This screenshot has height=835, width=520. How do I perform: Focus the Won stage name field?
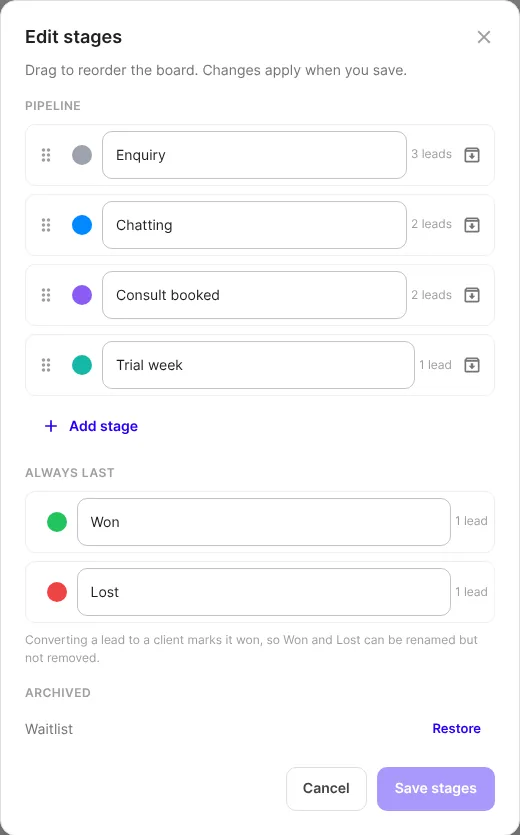(264, 522)
